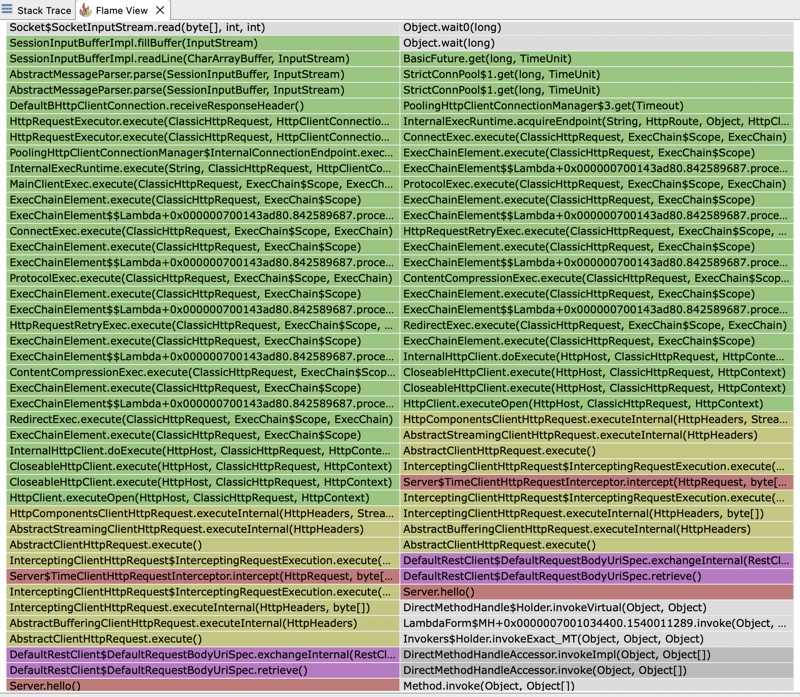Click the red Server.hello() frame at bottom left

[x=203, y=685]
